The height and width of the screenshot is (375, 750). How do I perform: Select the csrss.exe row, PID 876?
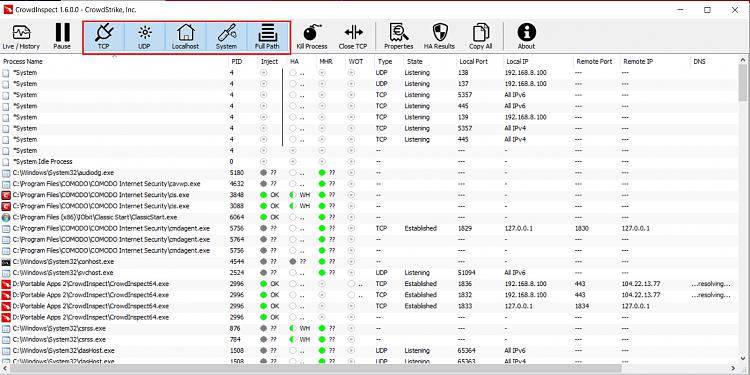click(369, 329)
